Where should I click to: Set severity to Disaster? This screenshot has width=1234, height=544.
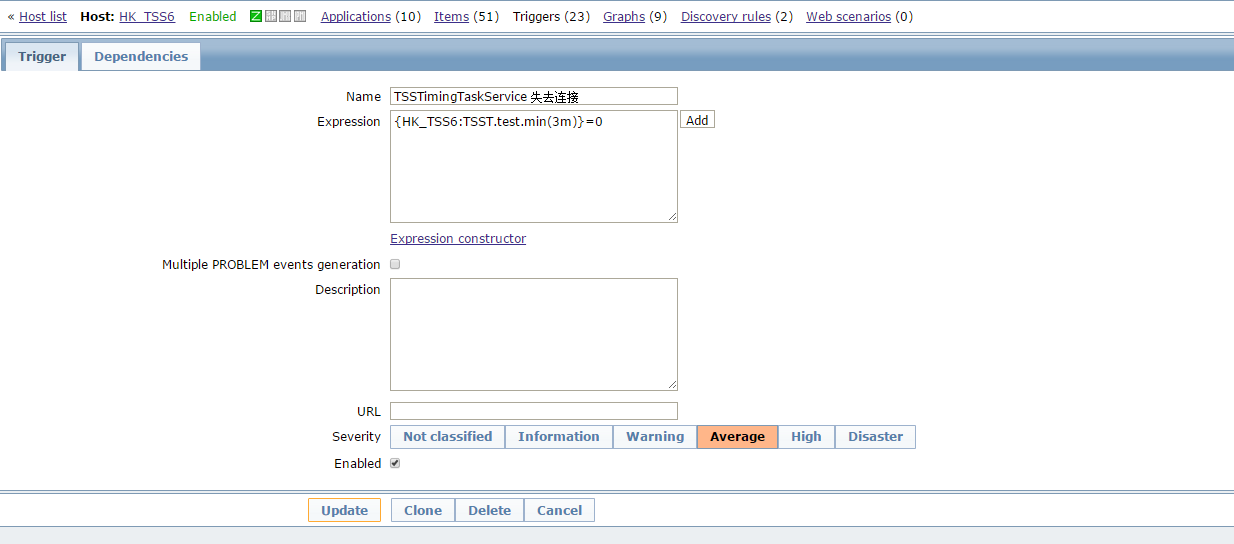pyautogui.click(x=875, y=437)
